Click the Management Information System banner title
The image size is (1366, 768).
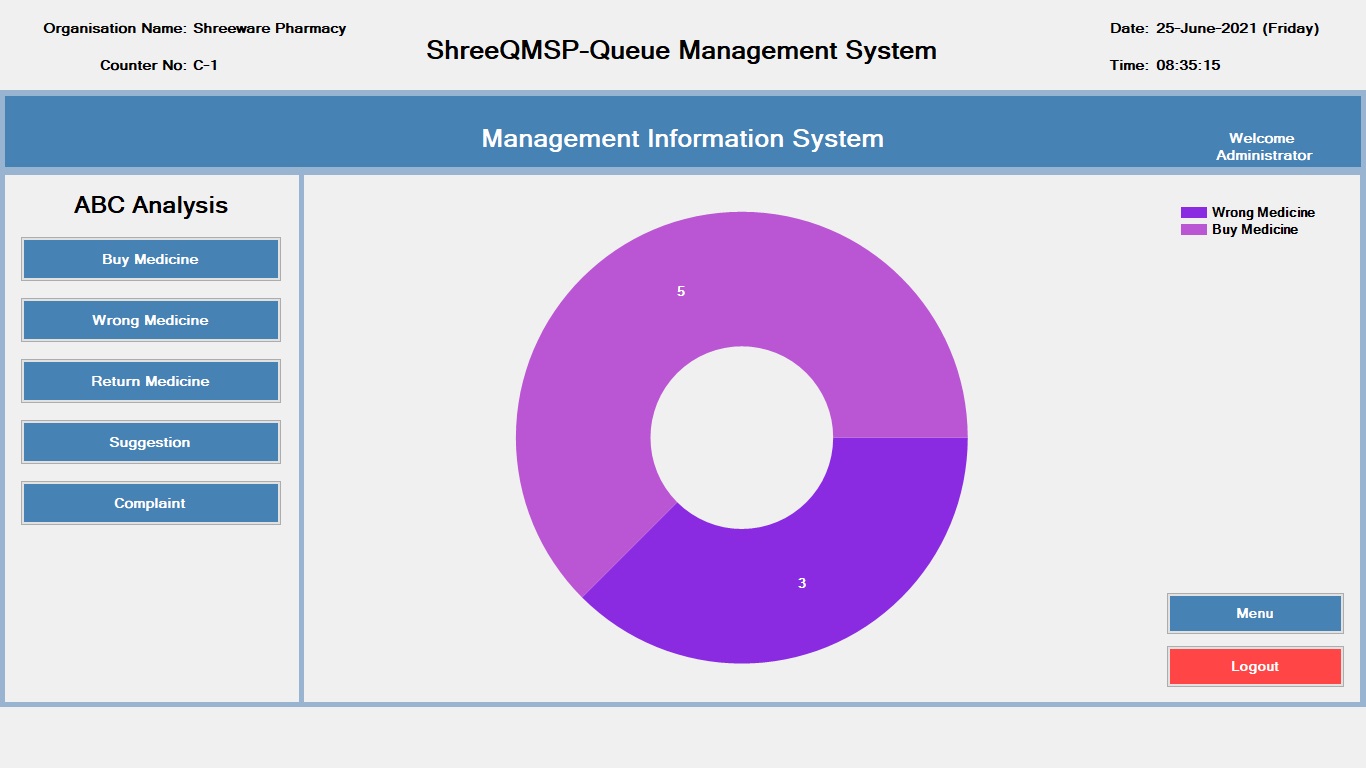tap(683, 138)
